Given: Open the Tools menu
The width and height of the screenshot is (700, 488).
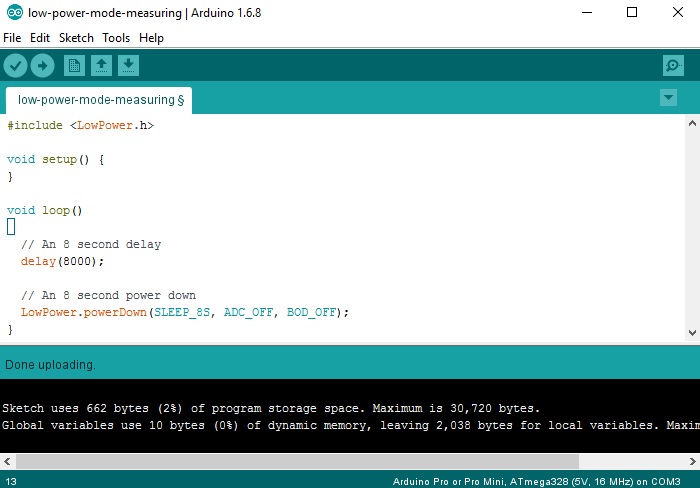Looking at the screenshot, I should coord(116,38).
